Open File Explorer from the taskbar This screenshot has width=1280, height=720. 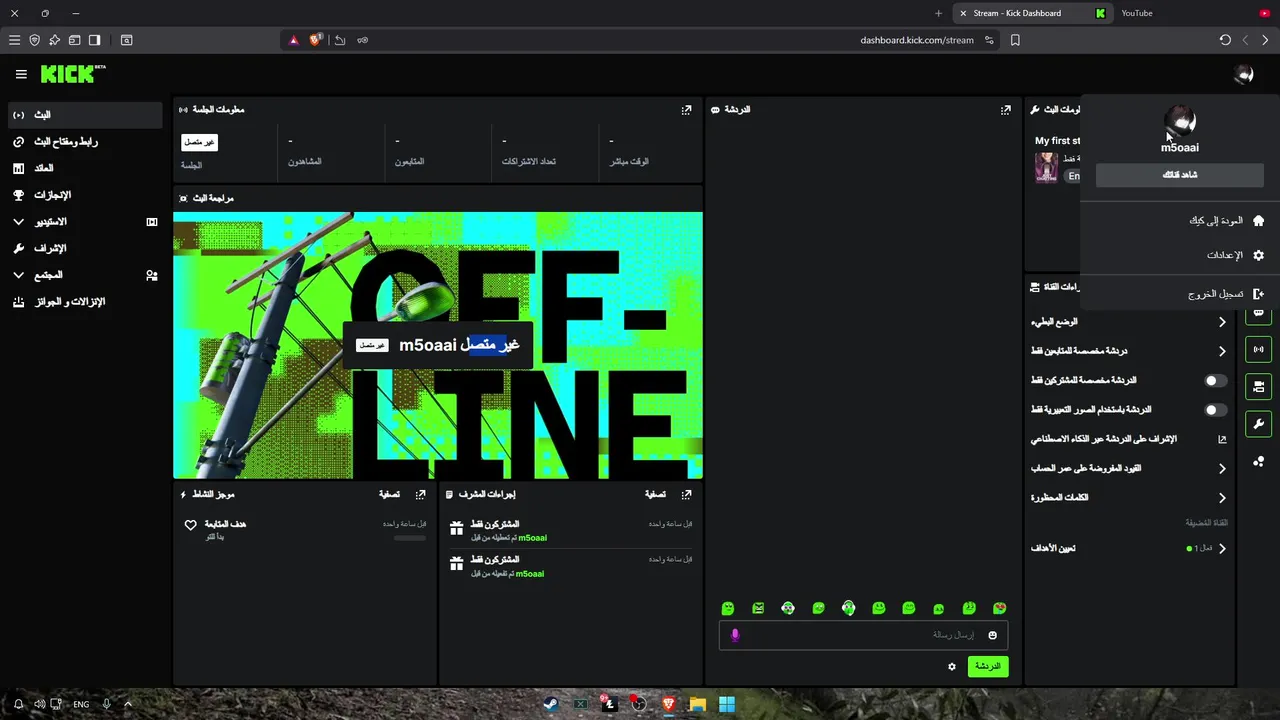point(697,704)
